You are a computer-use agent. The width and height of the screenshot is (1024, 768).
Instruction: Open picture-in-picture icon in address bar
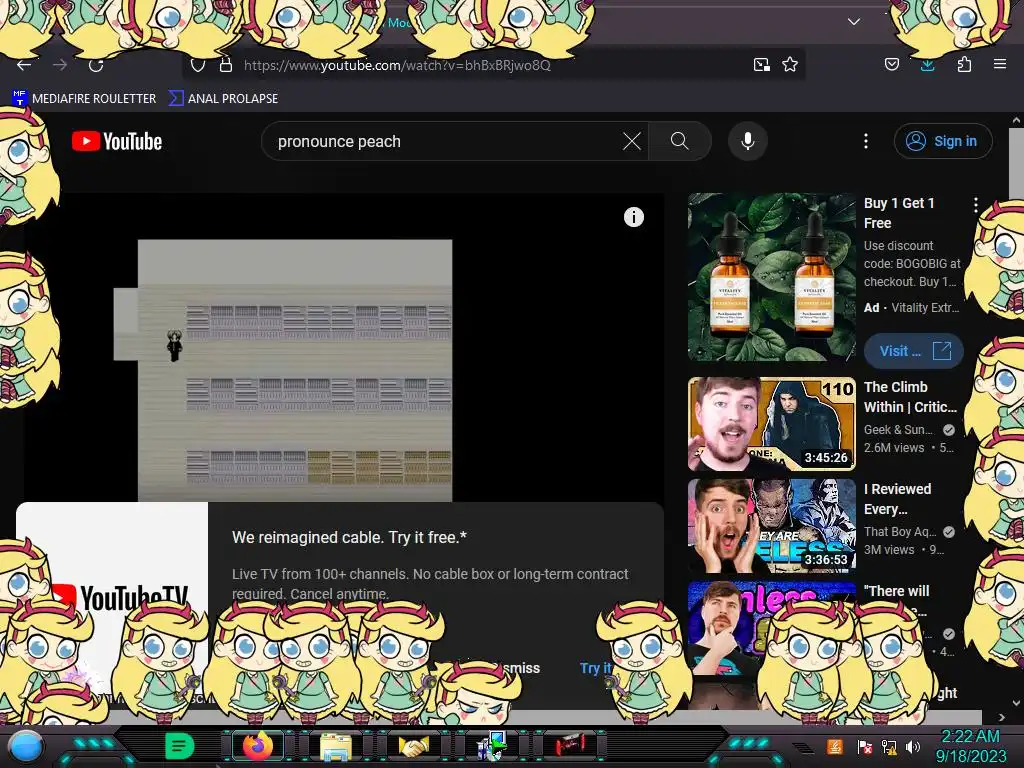point(761,65)
